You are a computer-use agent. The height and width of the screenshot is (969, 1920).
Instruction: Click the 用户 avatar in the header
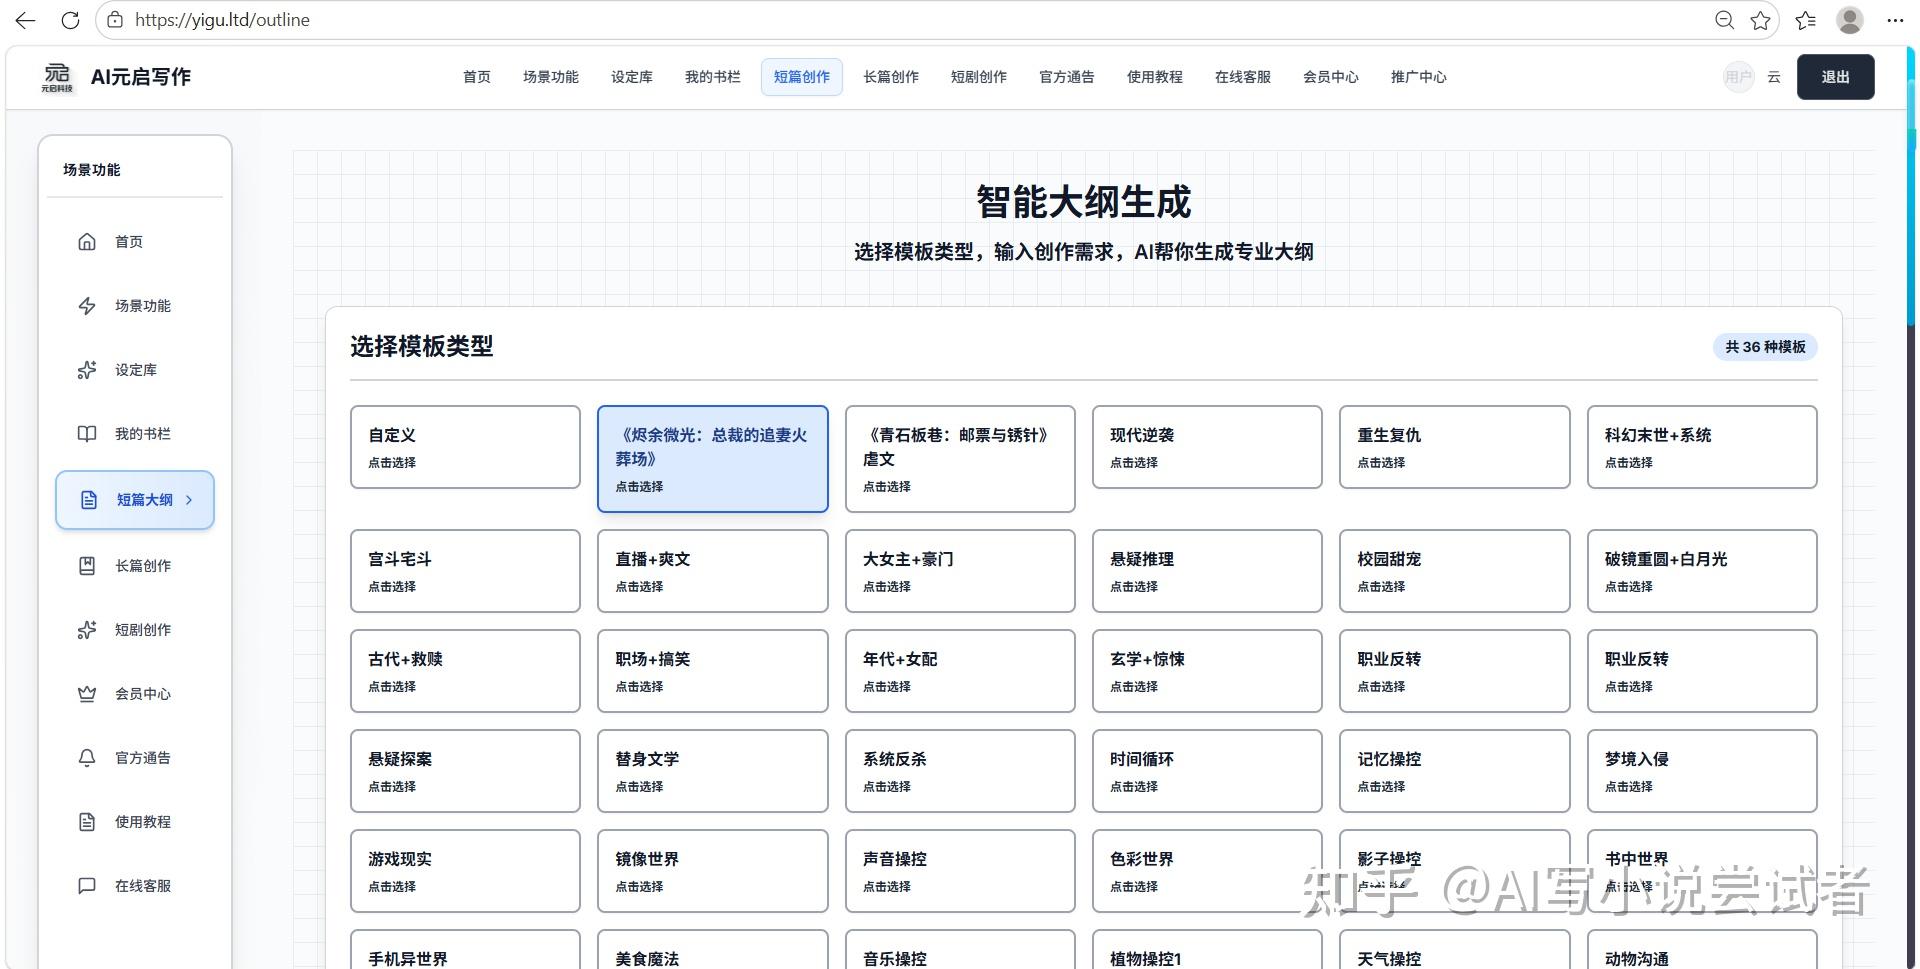1739,77
